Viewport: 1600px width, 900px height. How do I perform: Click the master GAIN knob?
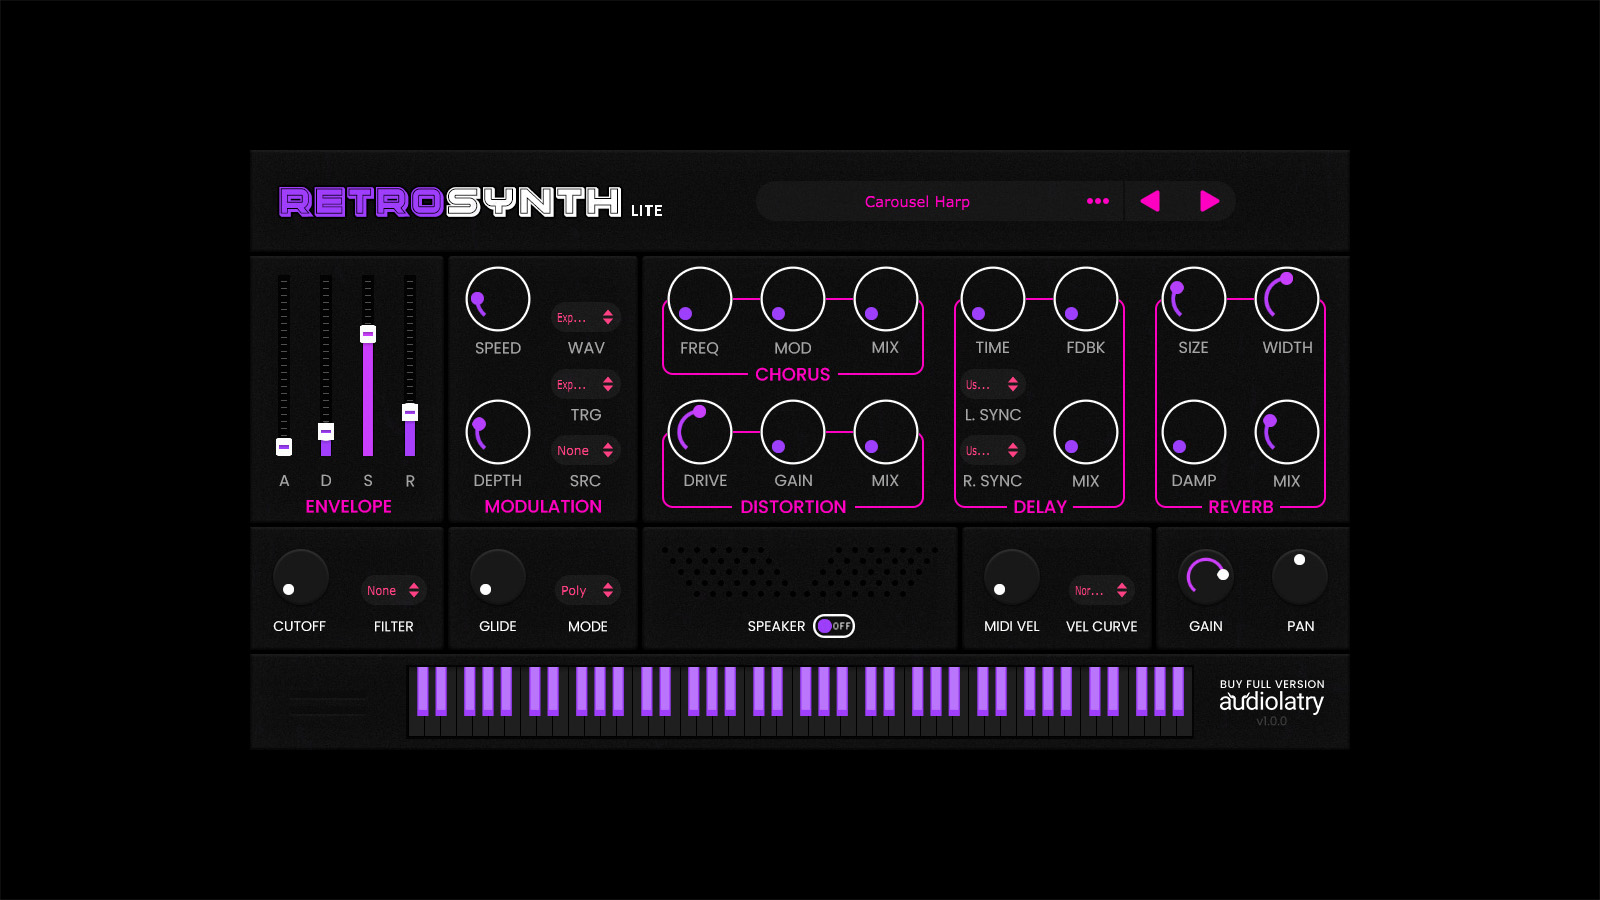point(1206,577)
